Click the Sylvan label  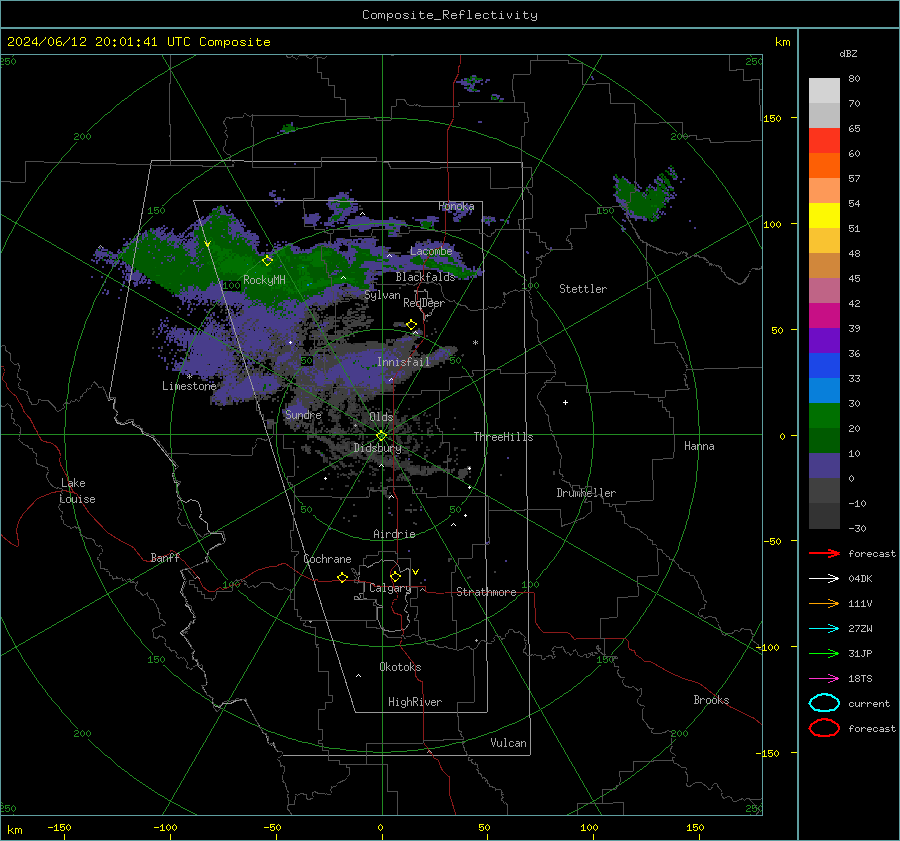point(382,295)
